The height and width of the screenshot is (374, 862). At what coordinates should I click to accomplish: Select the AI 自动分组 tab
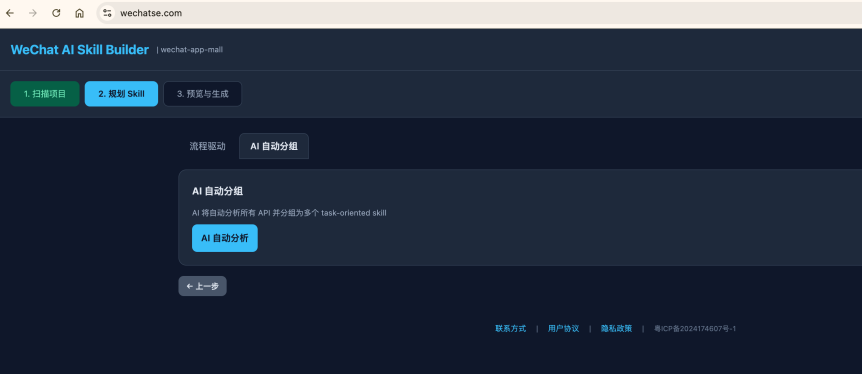tap(274, 146)
